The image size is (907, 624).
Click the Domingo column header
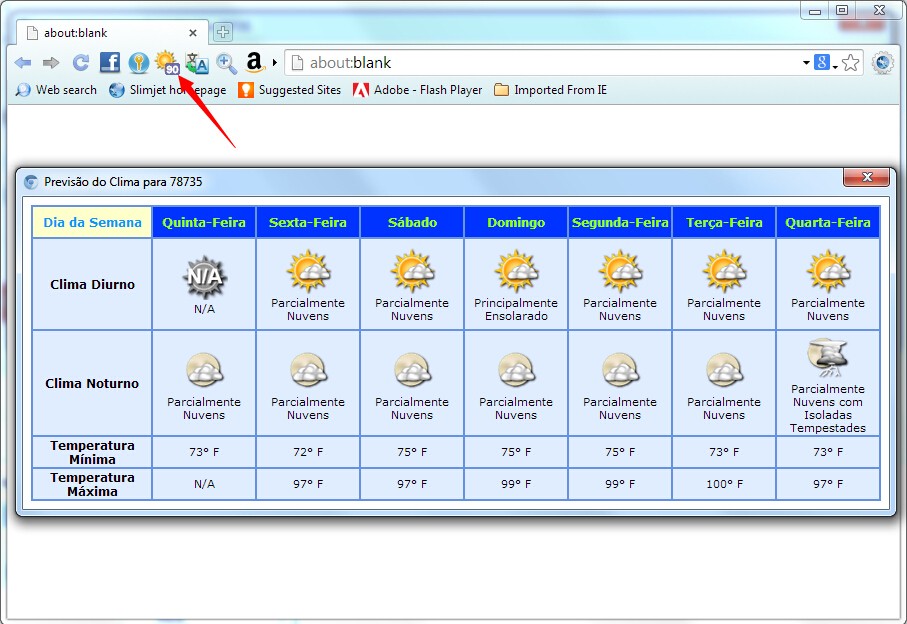[516, 223]
